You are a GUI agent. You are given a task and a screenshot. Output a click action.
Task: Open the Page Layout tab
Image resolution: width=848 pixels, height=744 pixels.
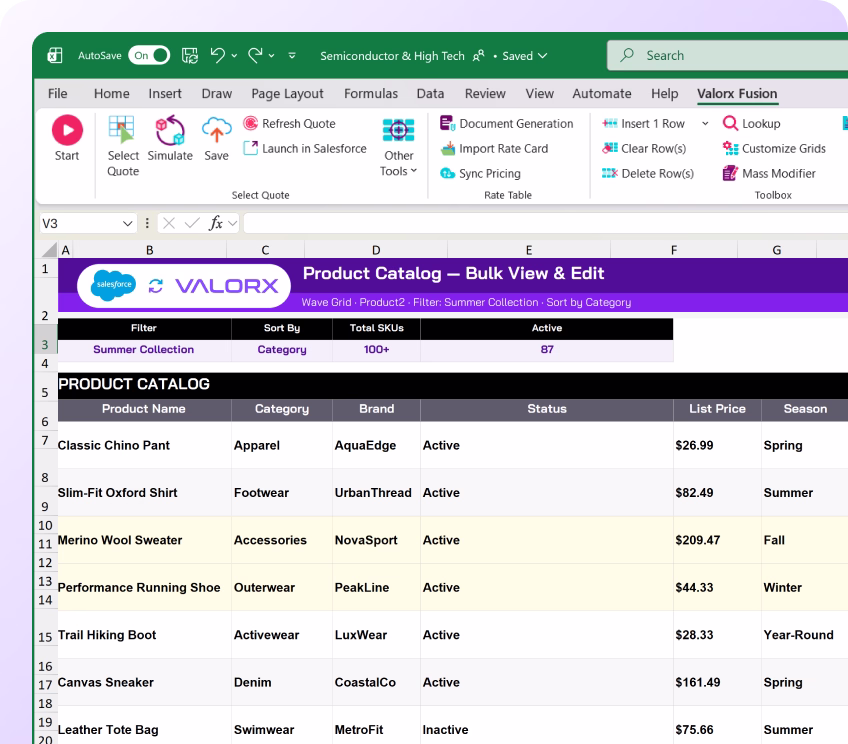[287, 94]
